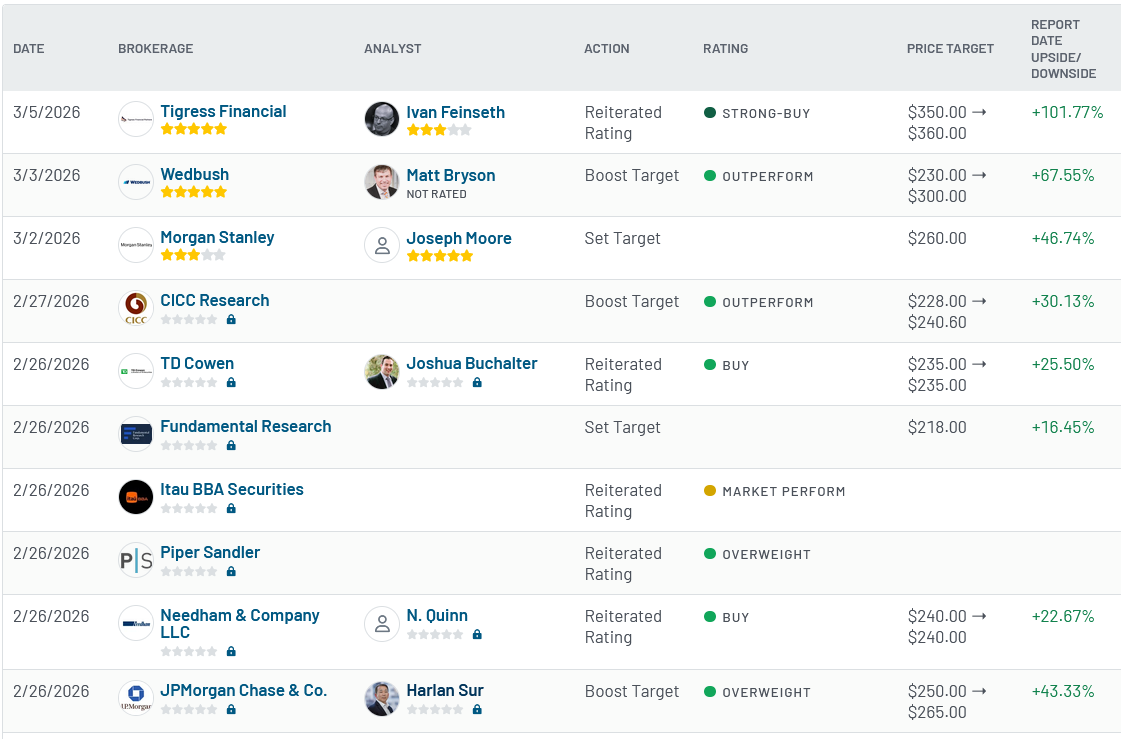
Task: Click the lock icon under Itau BBA Securities
Action: point(231,508)
